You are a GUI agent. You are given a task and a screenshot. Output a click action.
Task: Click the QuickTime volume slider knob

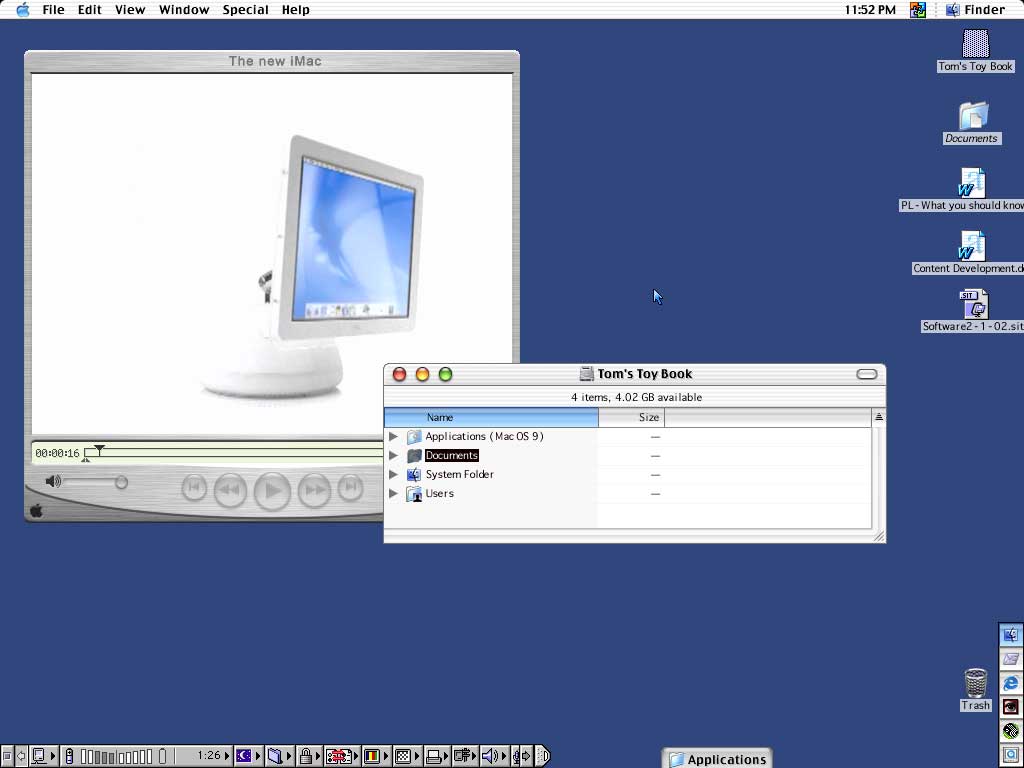[121, 483]
